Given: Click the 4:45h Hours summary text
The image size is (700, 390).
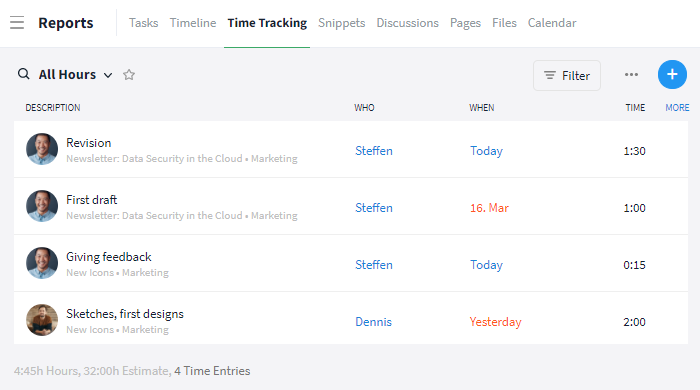Looking at the screenshot, I should coord(46,371).
